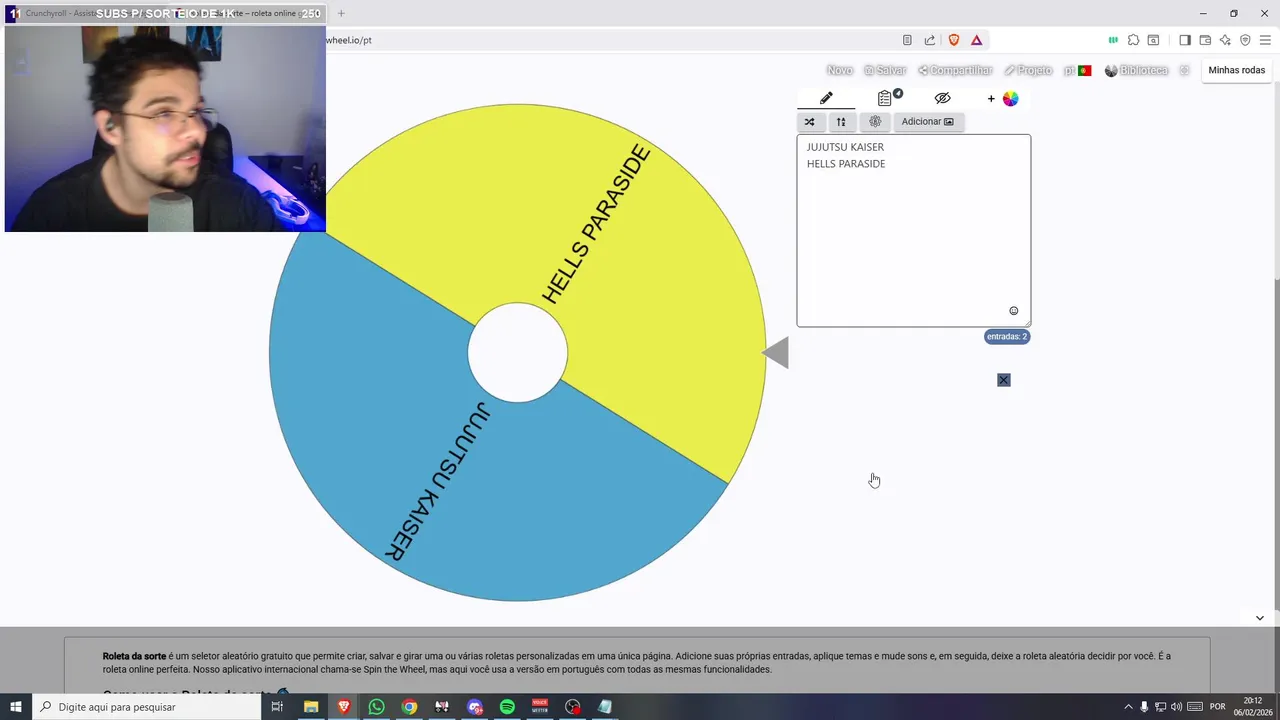Click the Adicionar image button

pyautogui.click(x=927, y=122)
